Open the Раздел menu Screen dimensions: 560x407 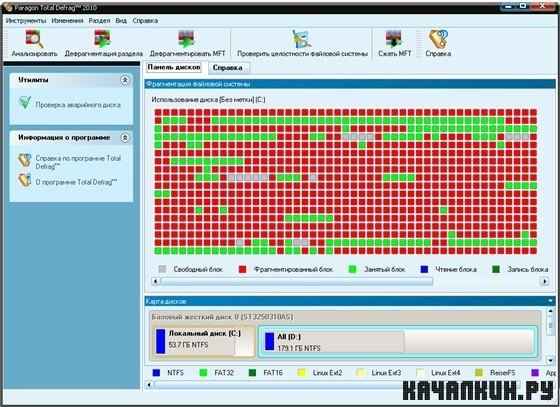pyautogui.click(x=99, y=21)
